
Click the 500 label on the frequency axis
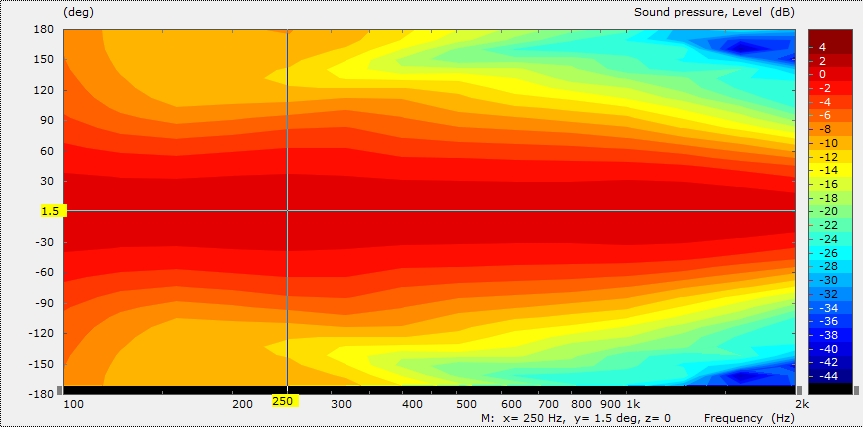pyautogui.click(x=466, y=405)
